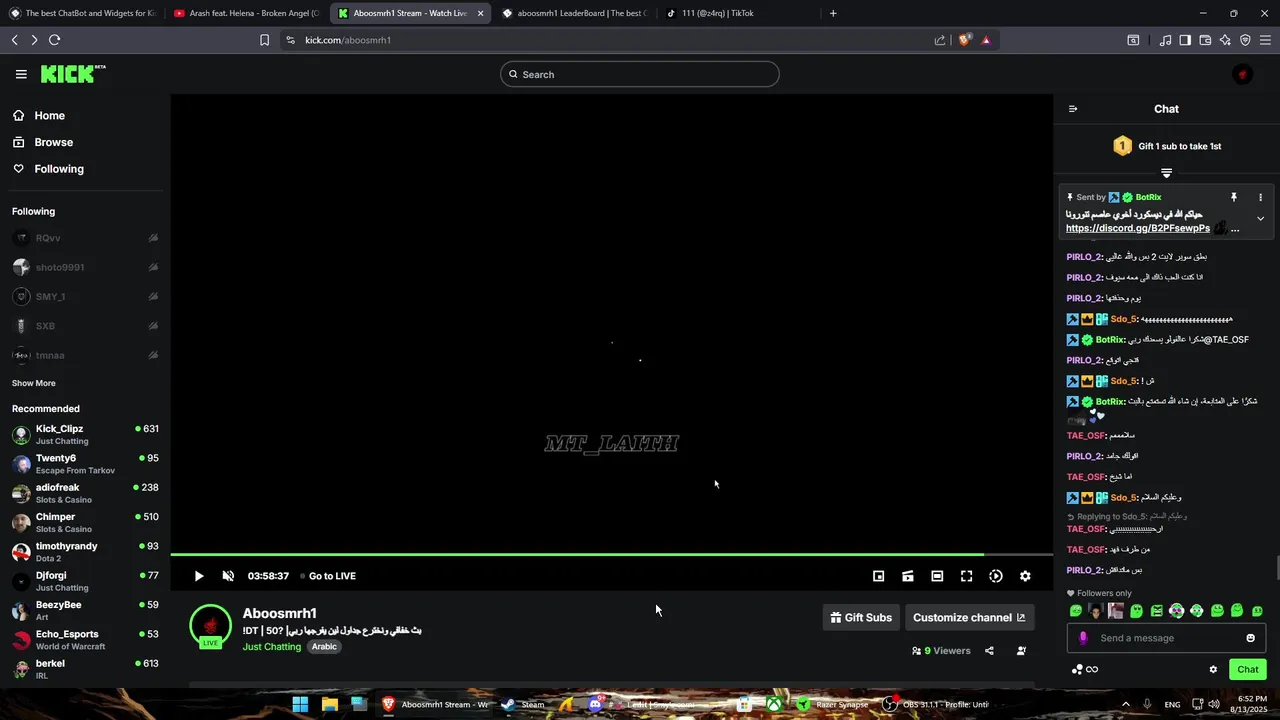
Task: Show hidden system tray icons
Action: pos(1126,704)
